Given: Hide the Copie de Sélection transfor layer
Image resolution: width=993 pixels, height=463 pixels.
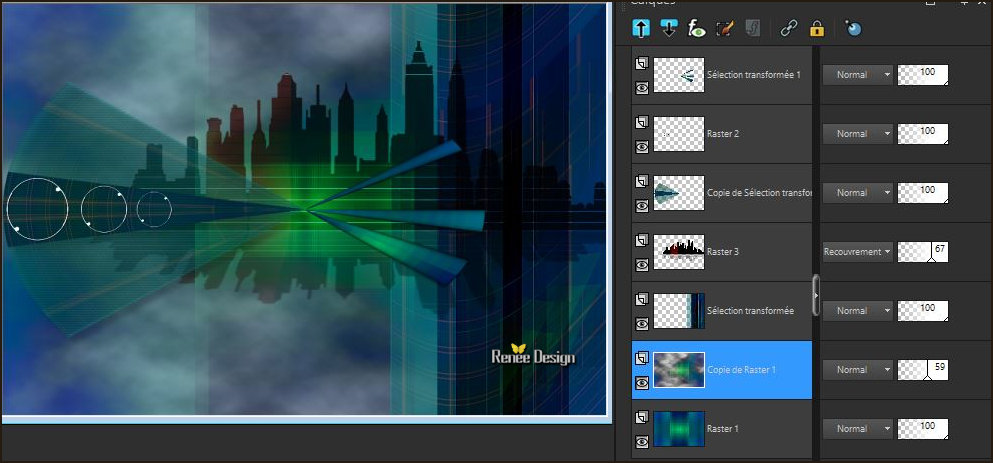Looking at the screenshot, I should [642, 206].
